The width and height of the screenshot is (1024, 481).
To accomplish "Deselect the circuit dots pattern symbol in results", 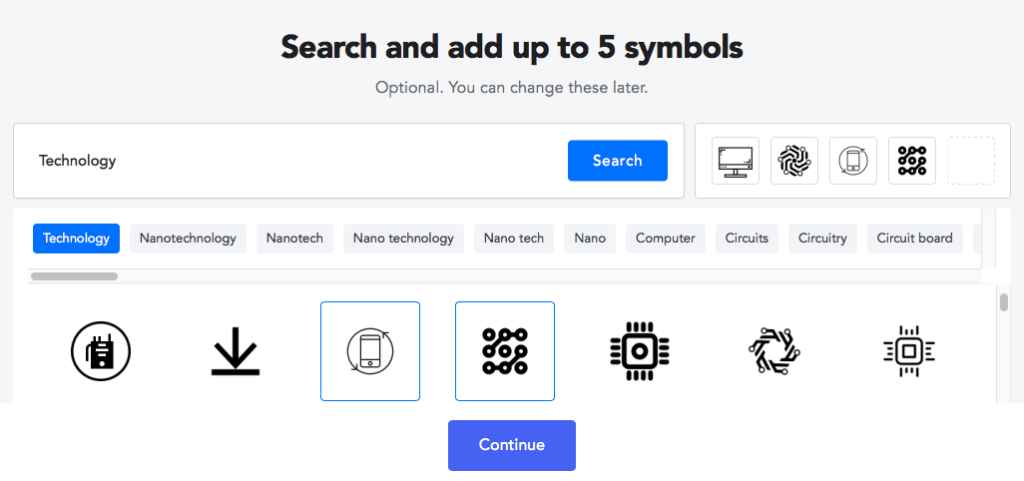I will pyautogui.click(x=505, y=351).
